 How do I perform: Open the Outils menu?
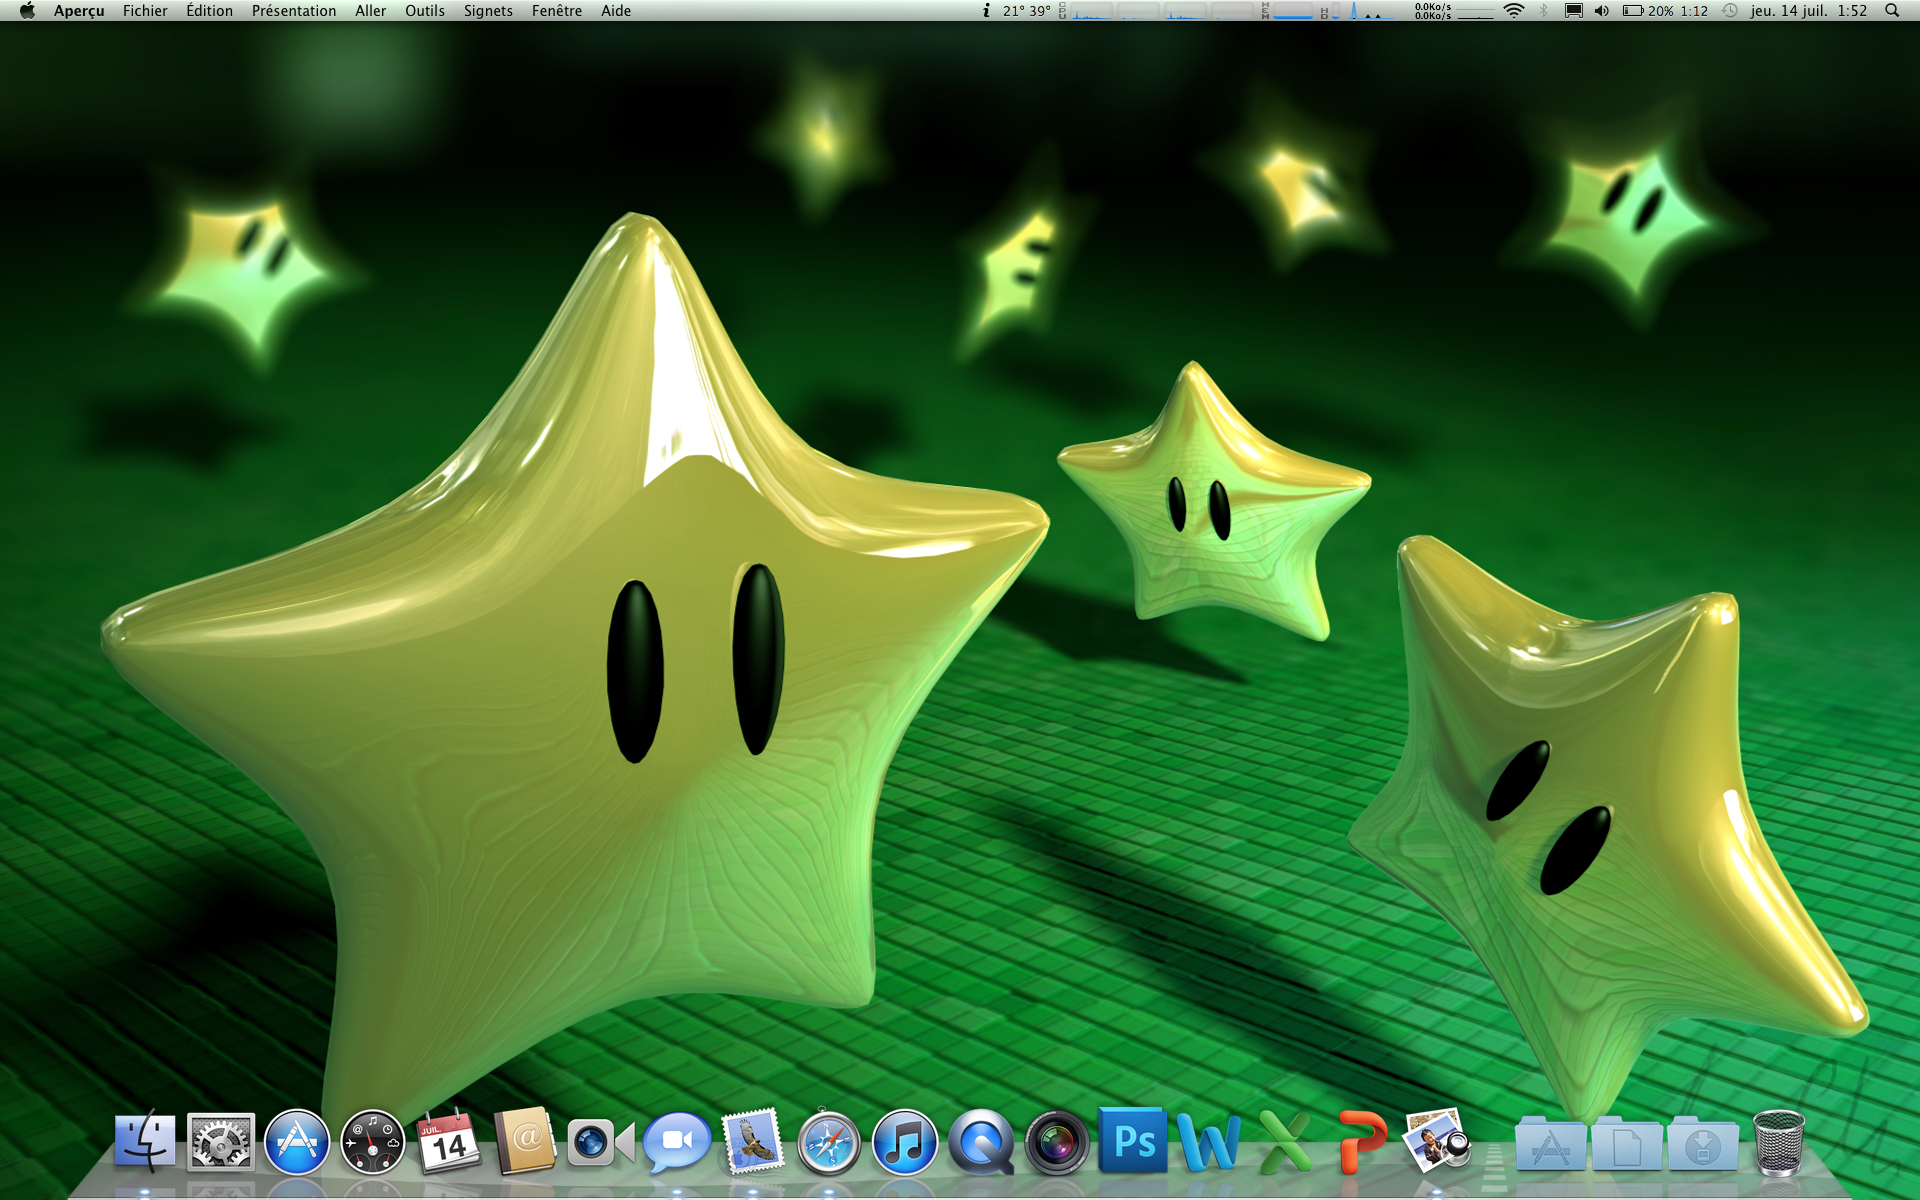pos(425,11)
